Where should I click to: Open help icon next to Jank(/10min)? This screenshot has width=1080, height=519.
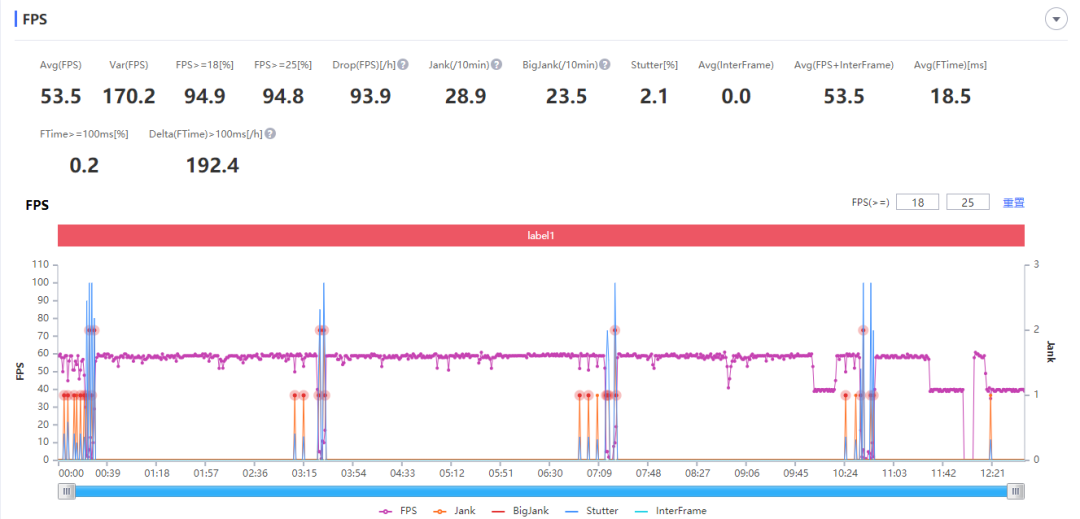click(496, 65)
